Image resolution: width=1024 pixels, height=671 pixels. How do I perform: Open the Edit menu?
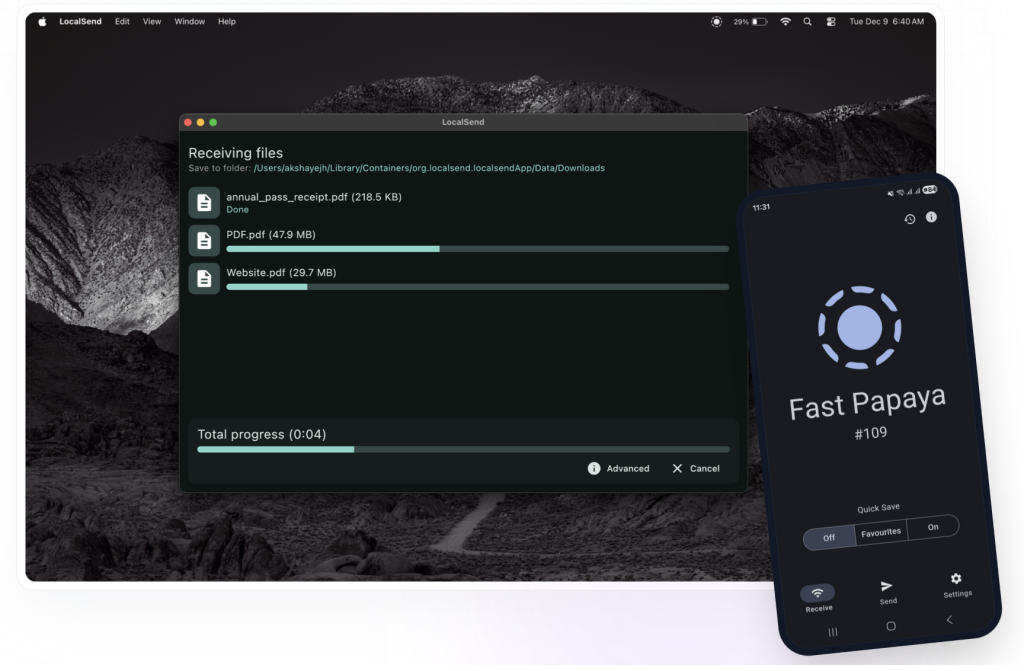[122, 22]
